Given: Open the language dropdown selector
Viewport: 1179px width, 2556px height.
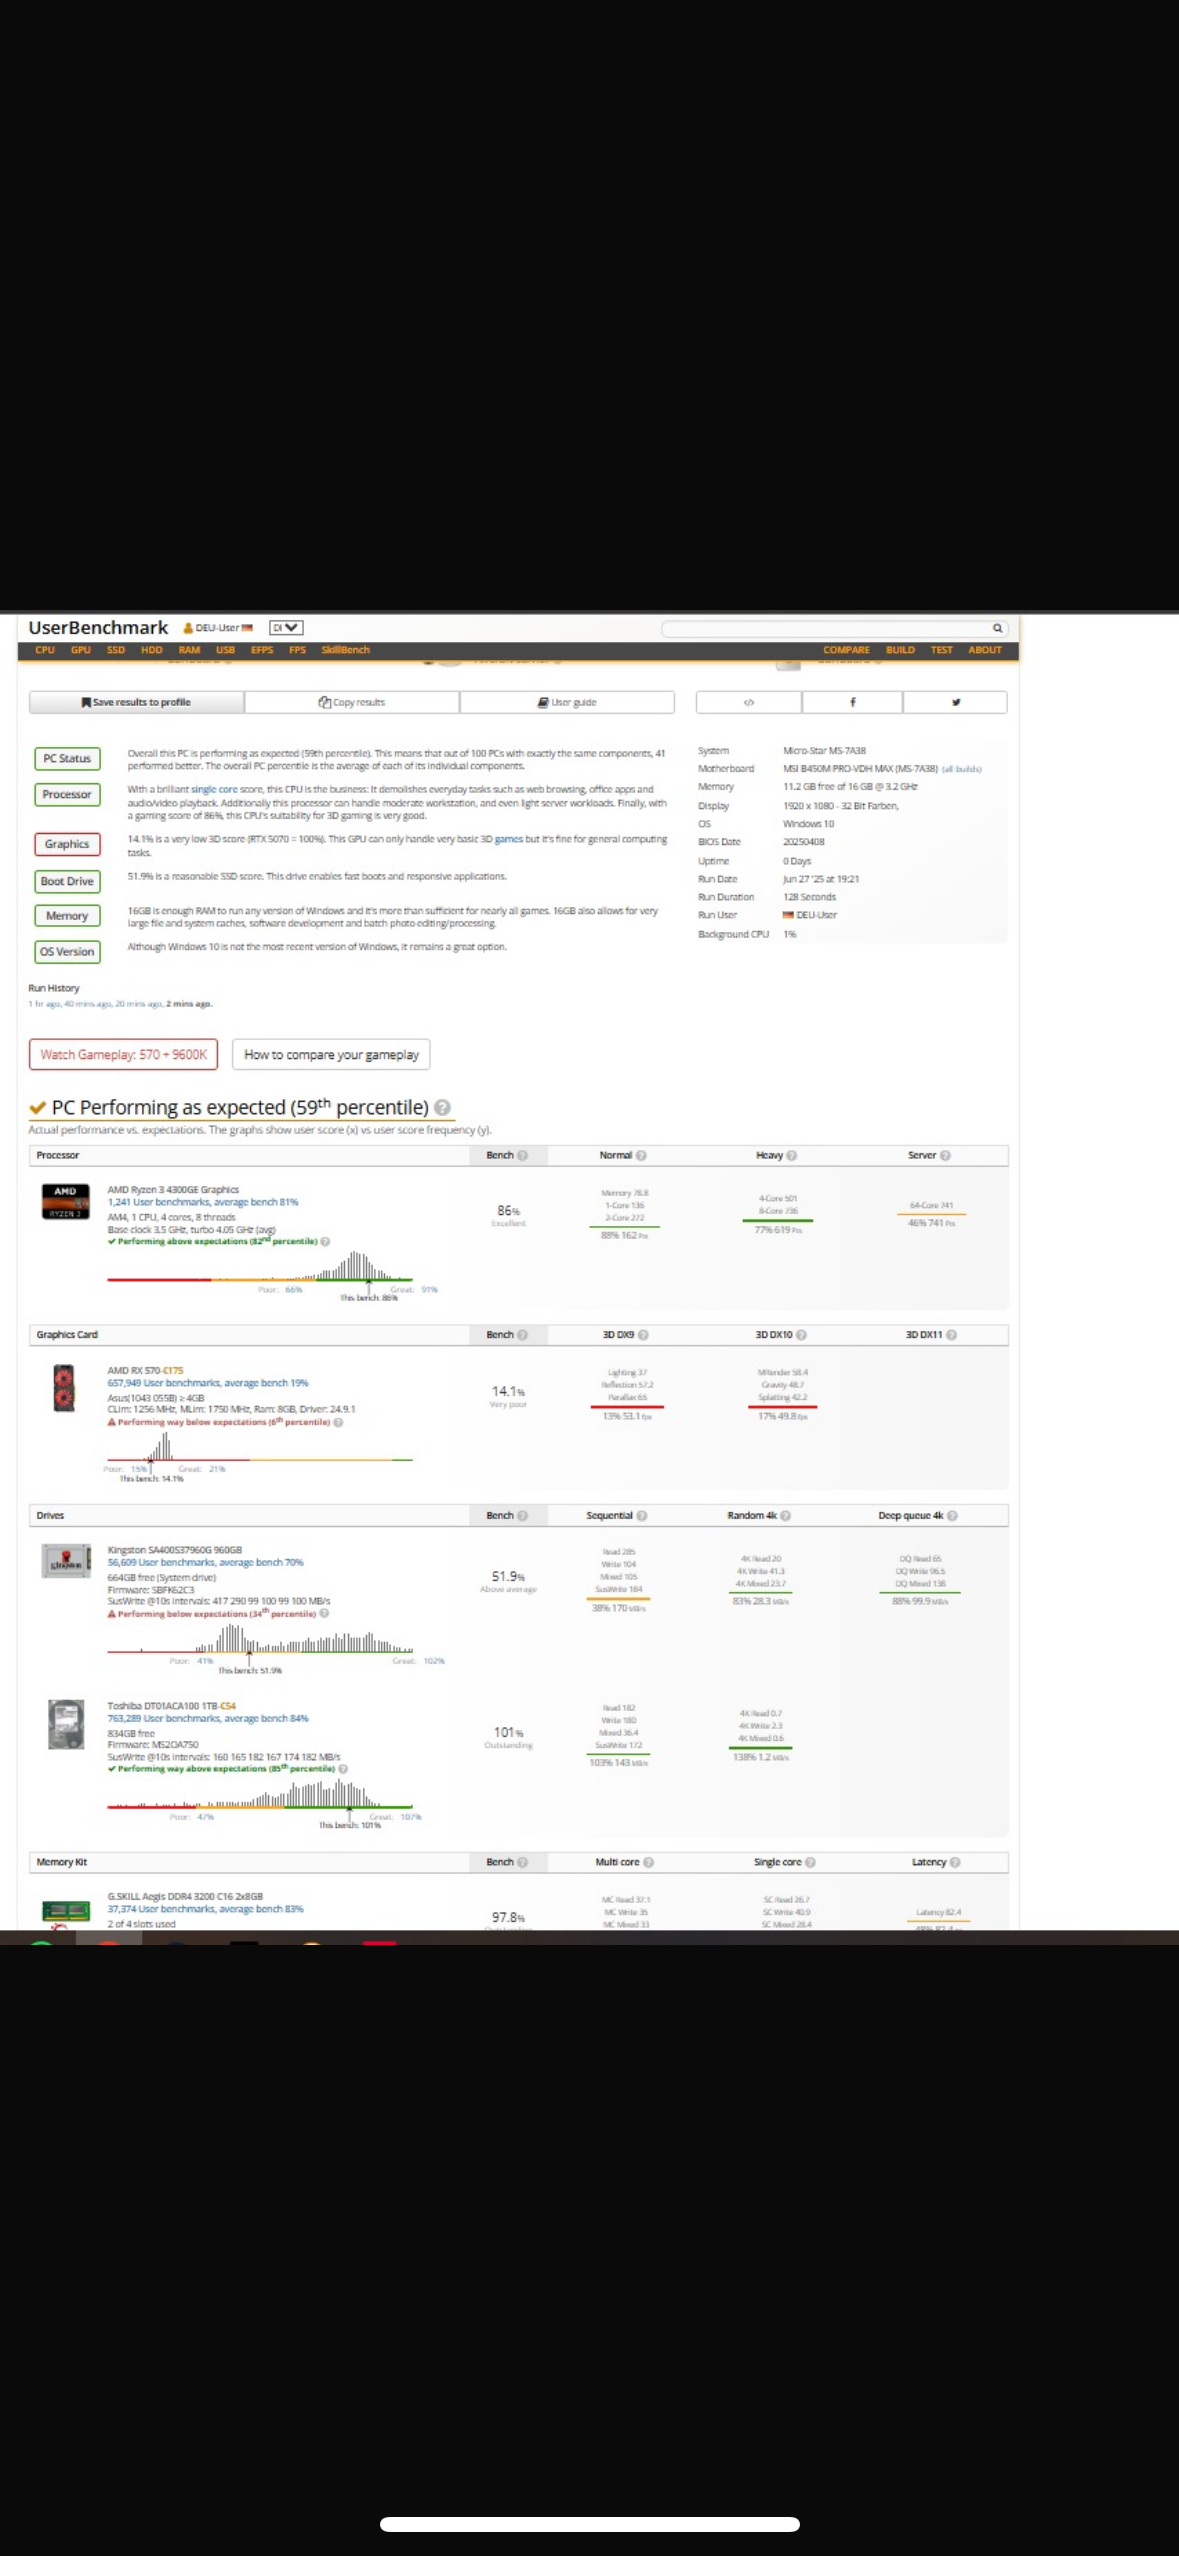Looking at the screenshot, I should pos(286,628).
